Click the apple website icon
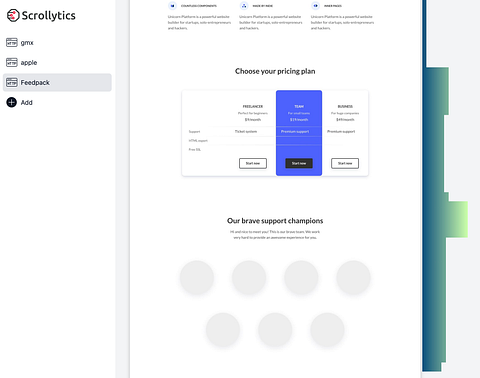This screenshot has height=378, width=480. tap(12, 62)
